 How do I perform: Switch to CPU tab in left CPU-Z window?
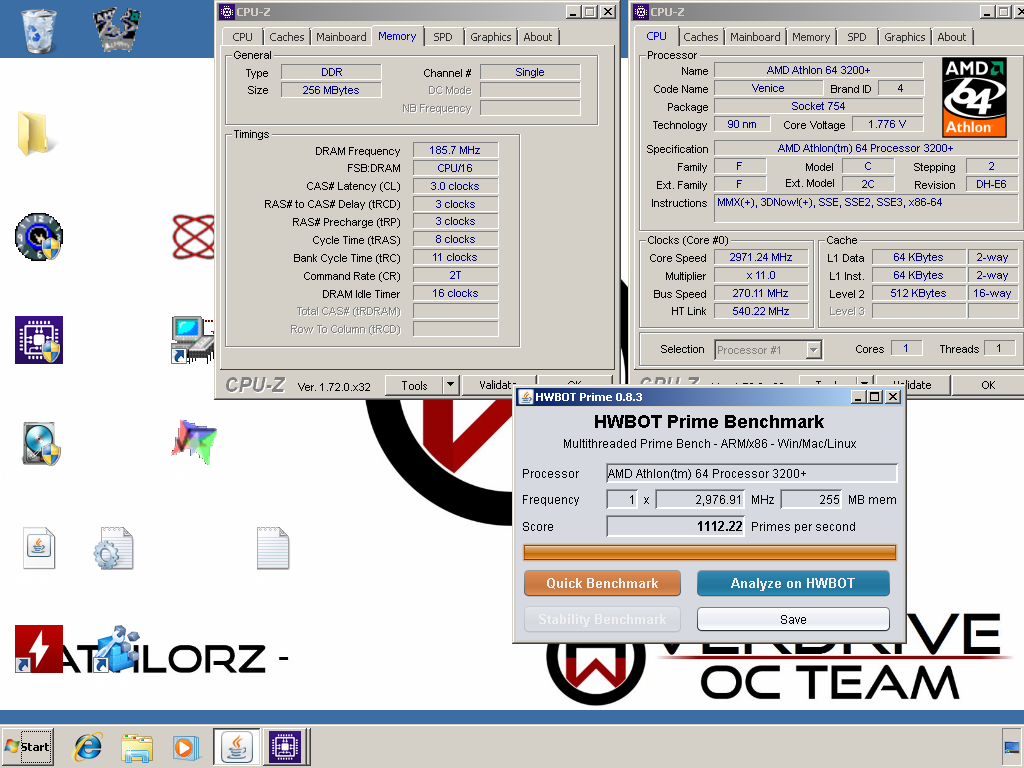point(242,37)
